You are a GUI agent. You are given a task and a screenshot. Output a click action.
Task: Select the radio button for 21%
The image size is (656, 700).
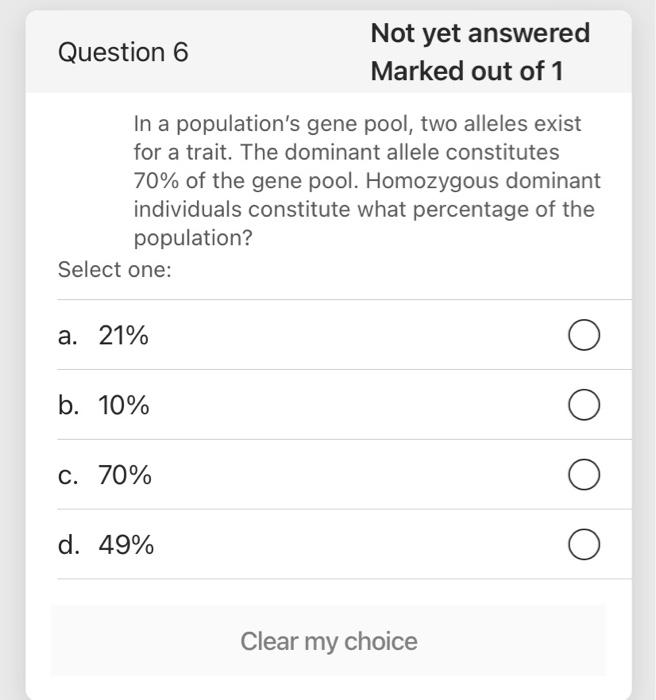tap(585, 336)
